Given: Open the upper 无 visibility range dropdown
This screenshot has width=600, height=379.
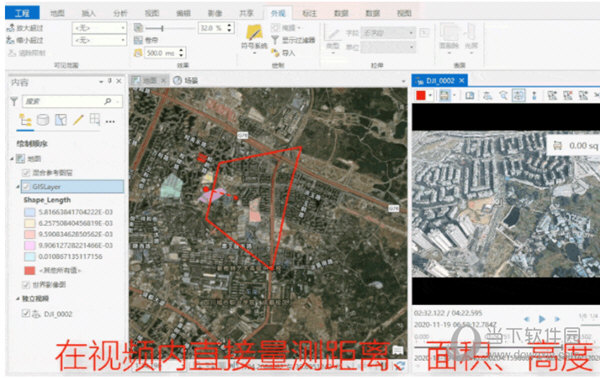Looking at the screenshot, I should (99, 28).
